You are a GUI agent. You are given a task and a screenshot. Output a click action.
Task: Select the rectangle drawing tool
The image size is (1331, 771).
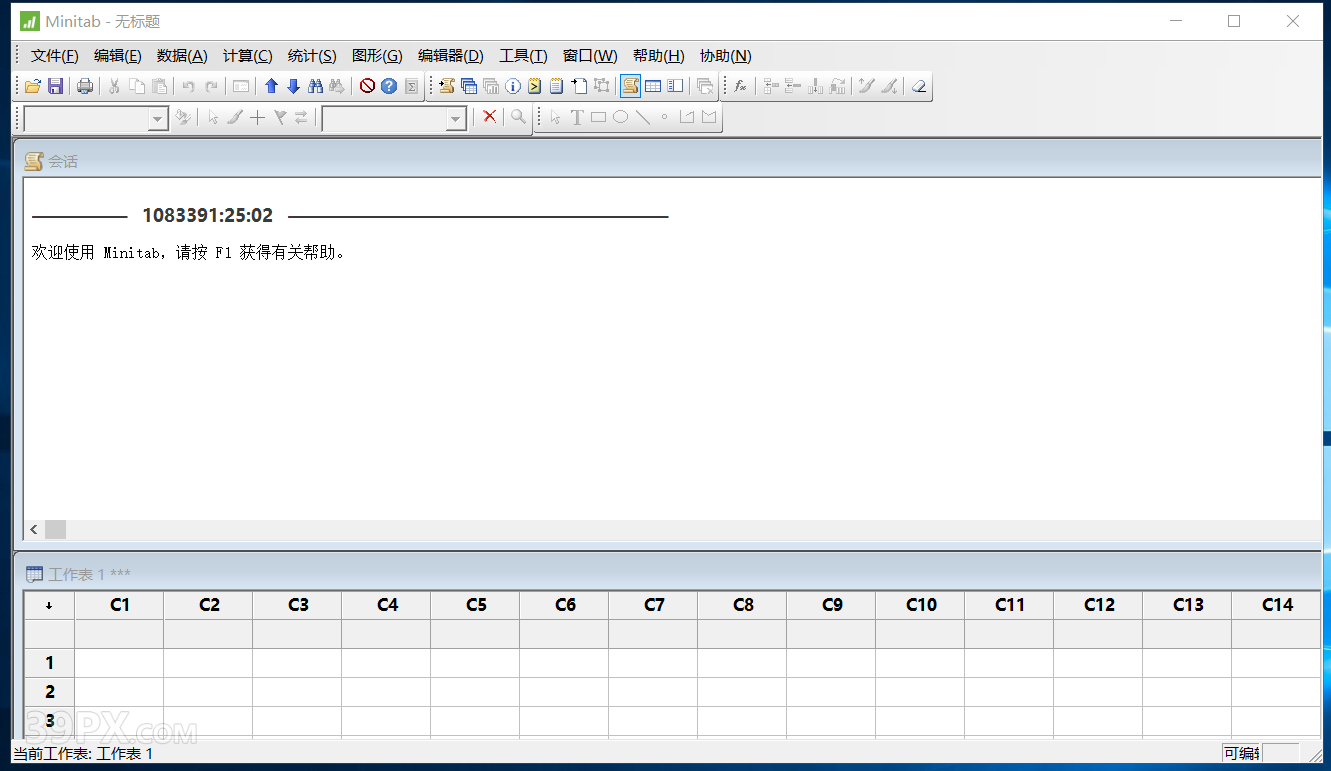[x=598, y=118]
